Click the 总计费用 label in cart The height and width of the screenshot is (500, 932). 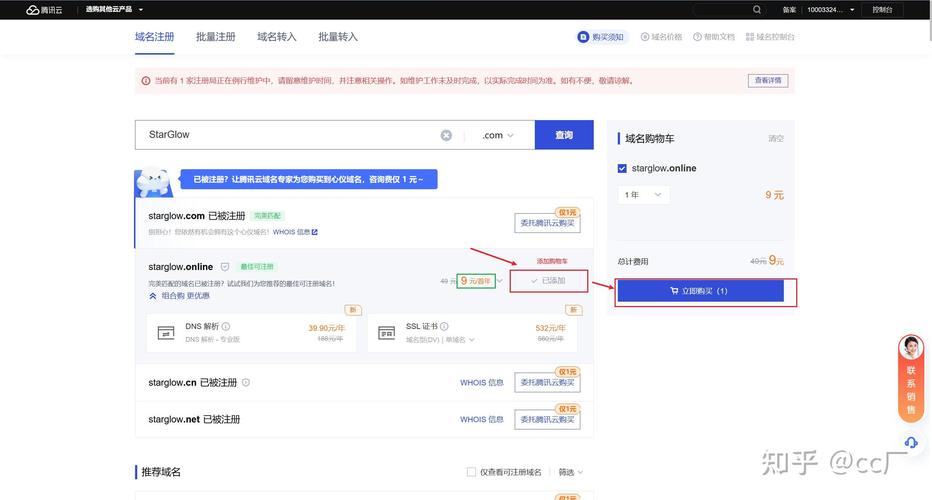(633, 262)
